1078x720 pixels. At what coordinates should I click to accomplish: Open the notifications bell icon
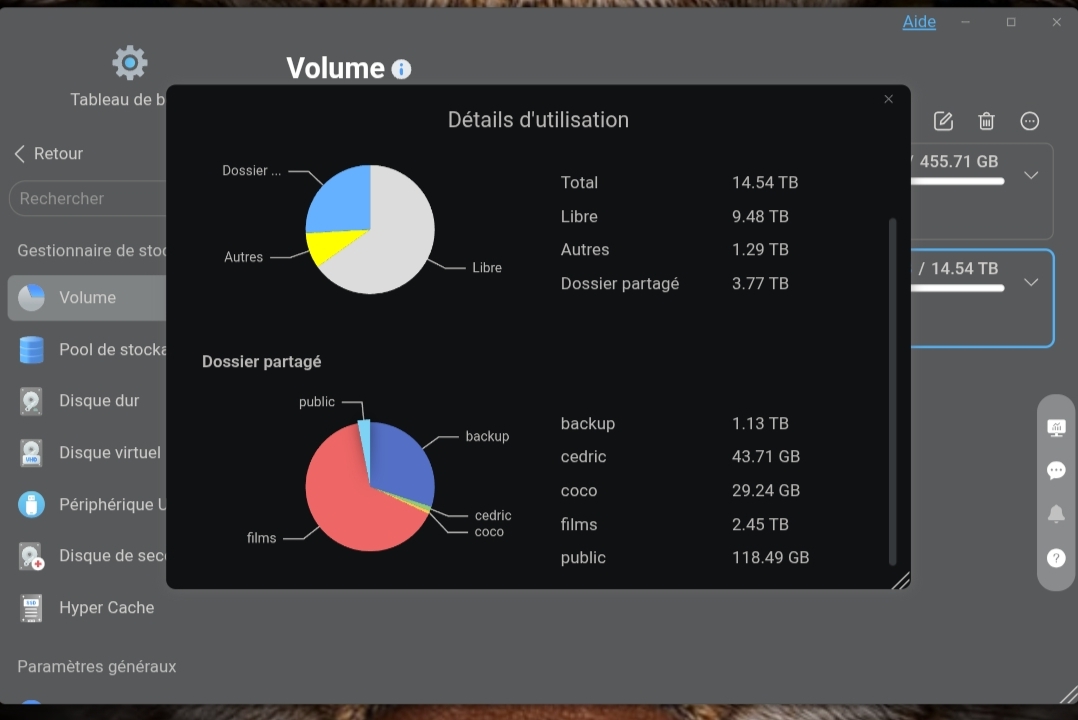[x=1056, y=514]
